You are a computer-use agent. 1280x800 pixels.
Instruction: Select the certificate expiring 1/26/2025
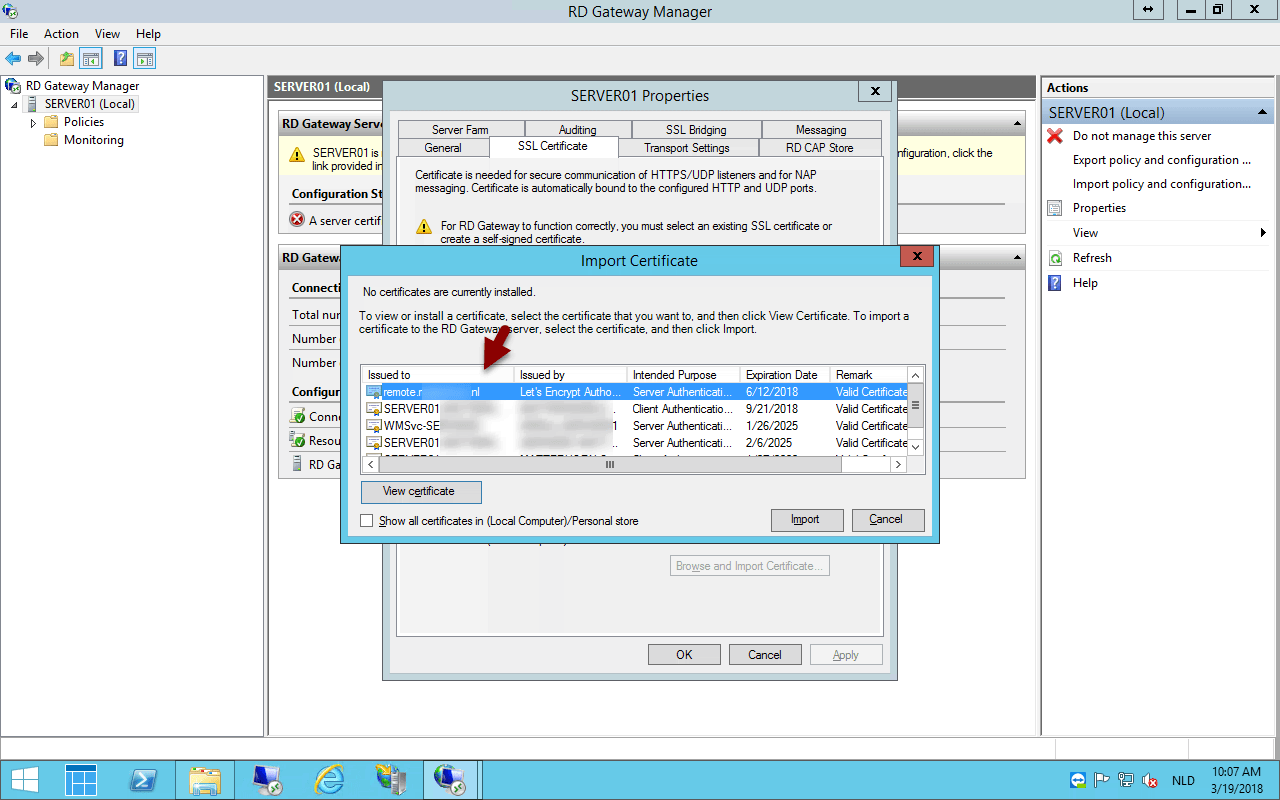click(636, 426)
